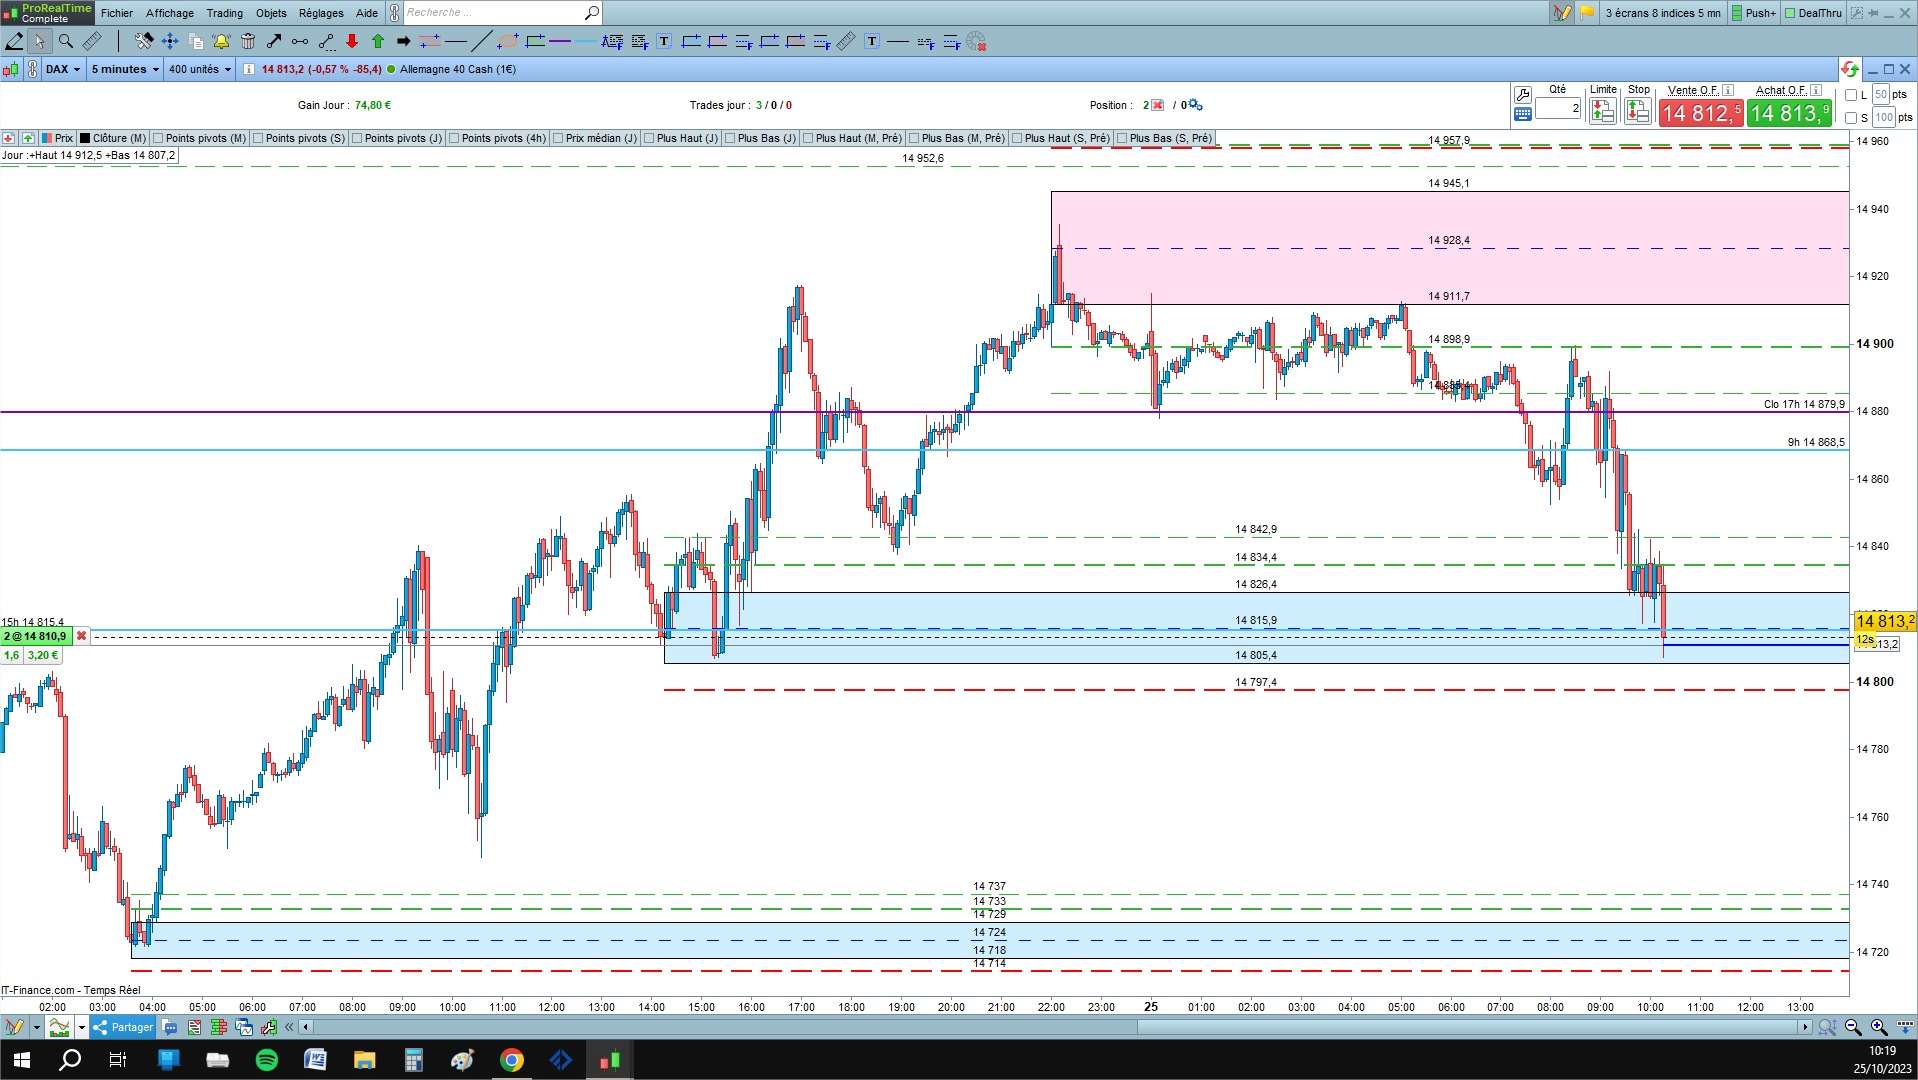Open the Trading menu
This screenshot has width=1918, height=1080.
[x=224, y=13]
